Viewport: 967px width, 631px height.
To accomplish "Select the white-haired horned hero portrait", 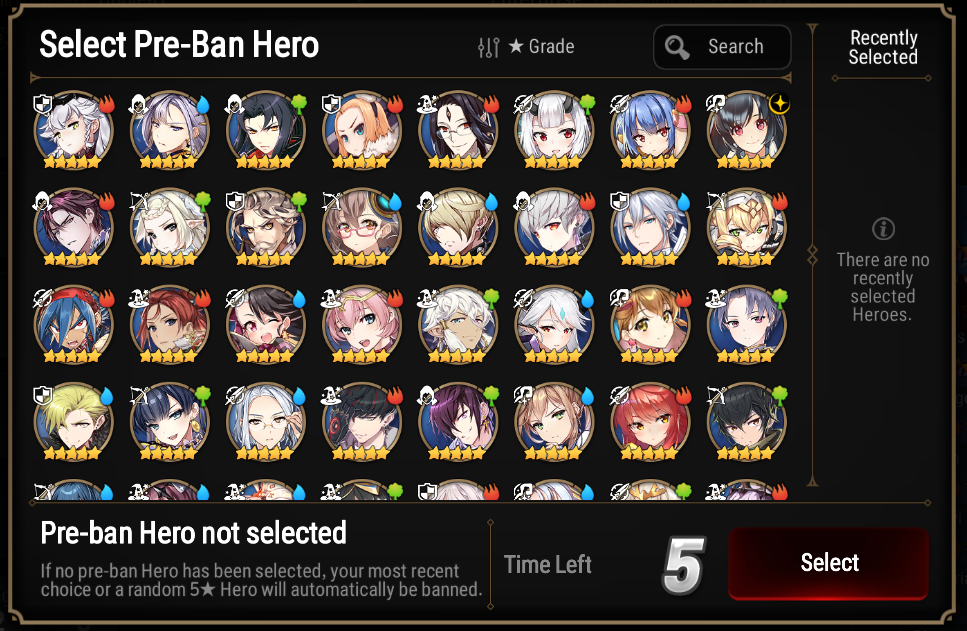I will (x=554, y=131).
